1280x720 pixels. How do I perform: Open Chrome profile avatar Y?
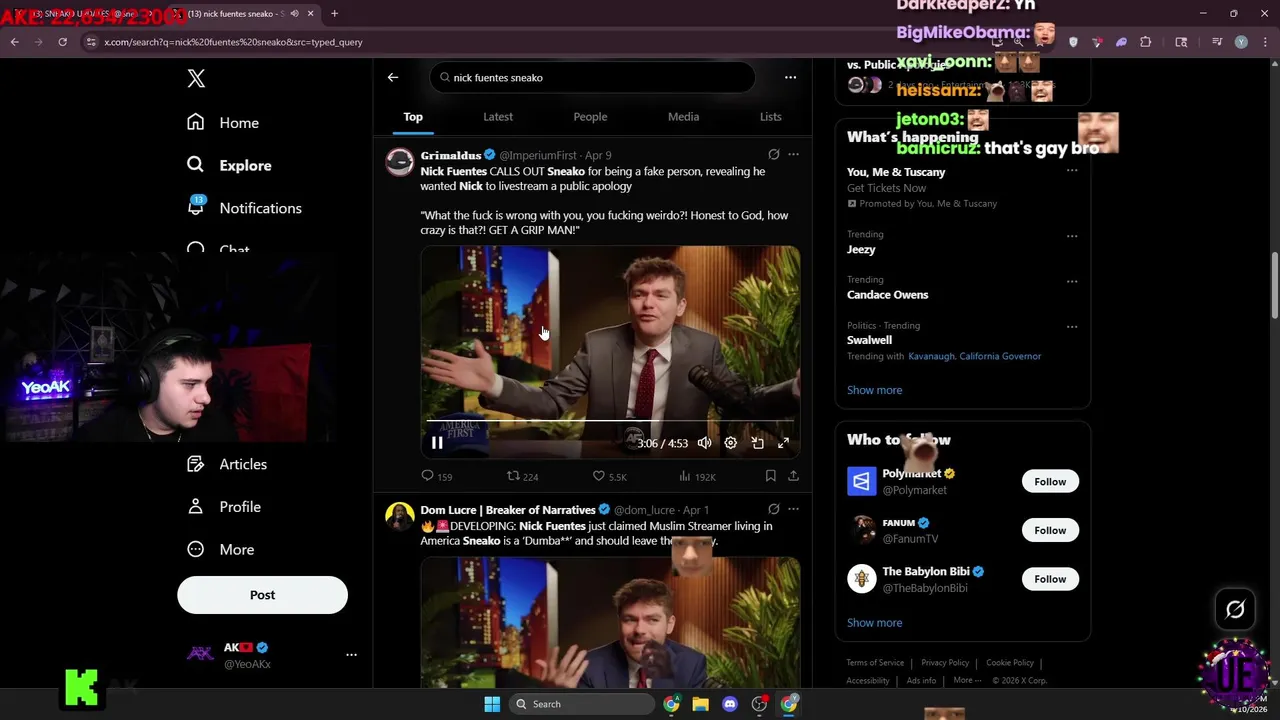(x=1241, y=42)
